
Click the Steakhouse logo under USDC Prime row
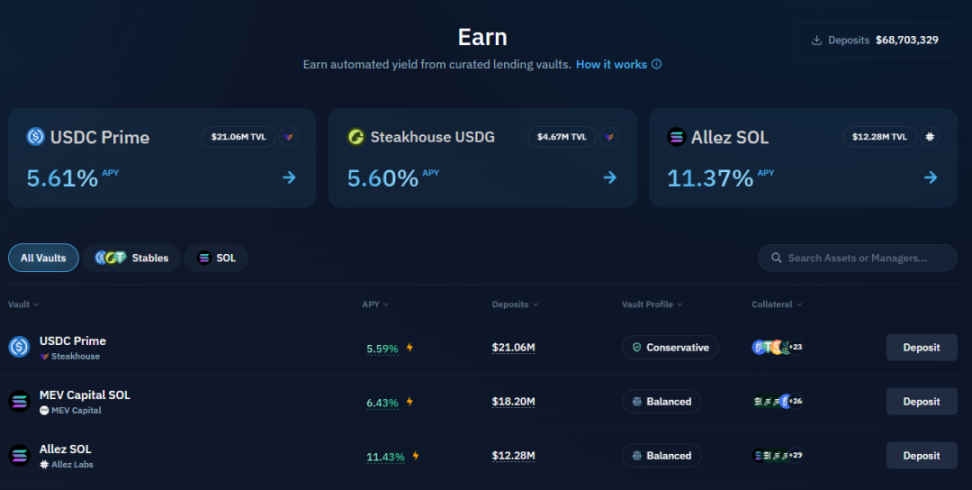pos(44,357)
